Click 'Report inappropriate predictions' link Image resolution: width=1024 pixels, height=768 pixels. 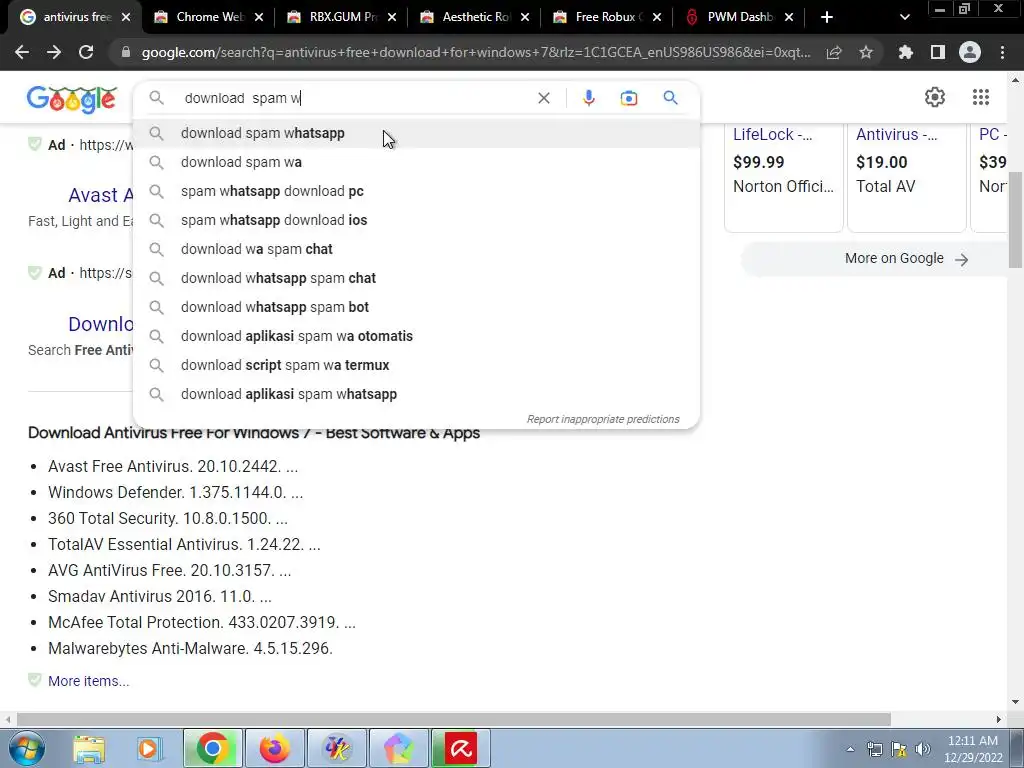pos(603,419)
